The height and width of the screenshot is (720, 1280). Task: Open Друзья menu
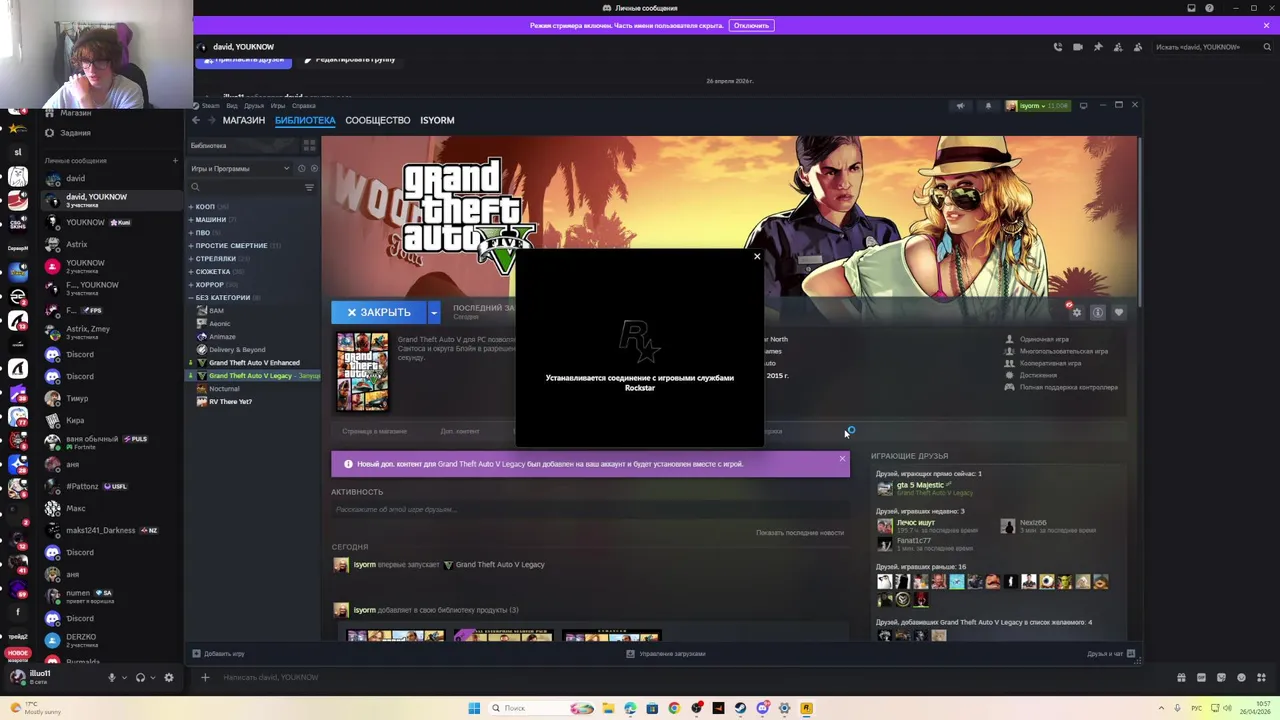coord(254,105)
